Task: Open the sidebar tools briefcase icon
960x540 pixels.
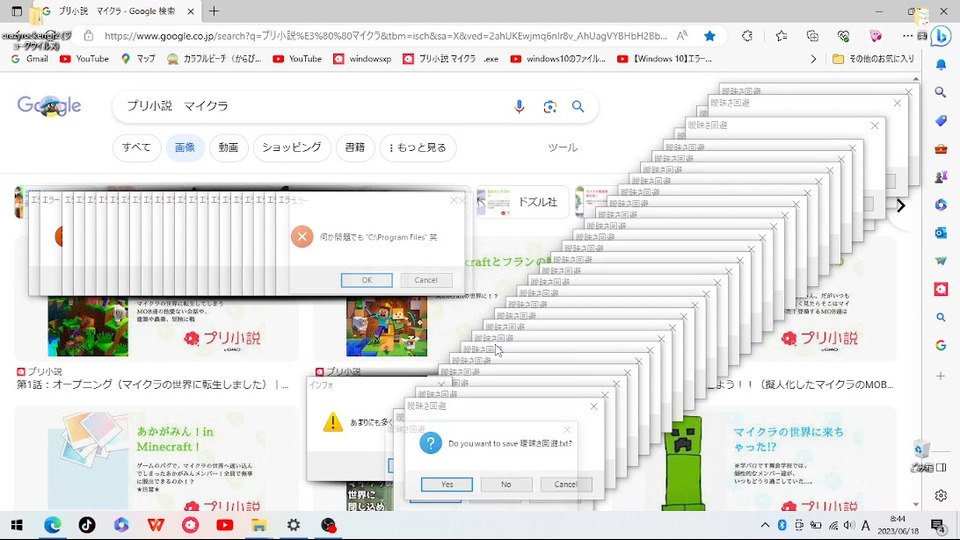Action: point(941,149)
